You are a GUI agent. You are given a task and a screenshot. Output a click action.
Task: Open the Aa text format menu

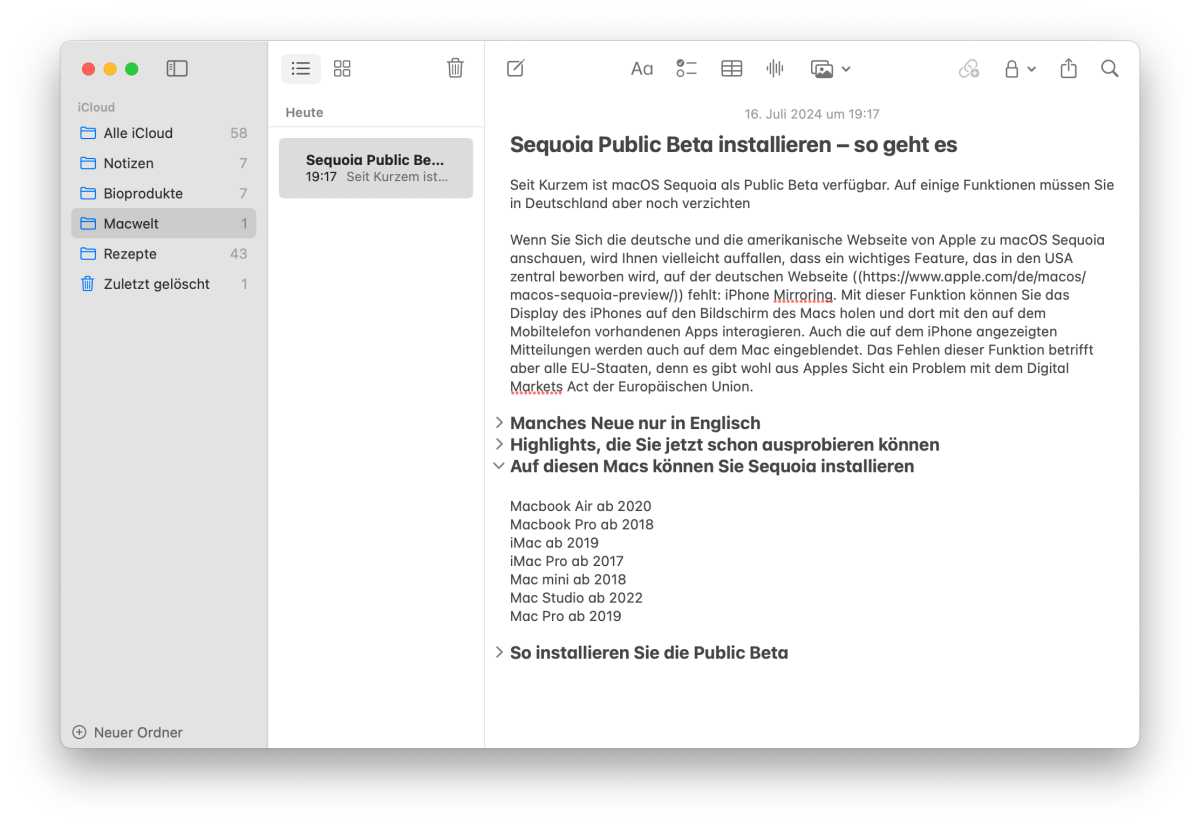[x=642, y=69]
